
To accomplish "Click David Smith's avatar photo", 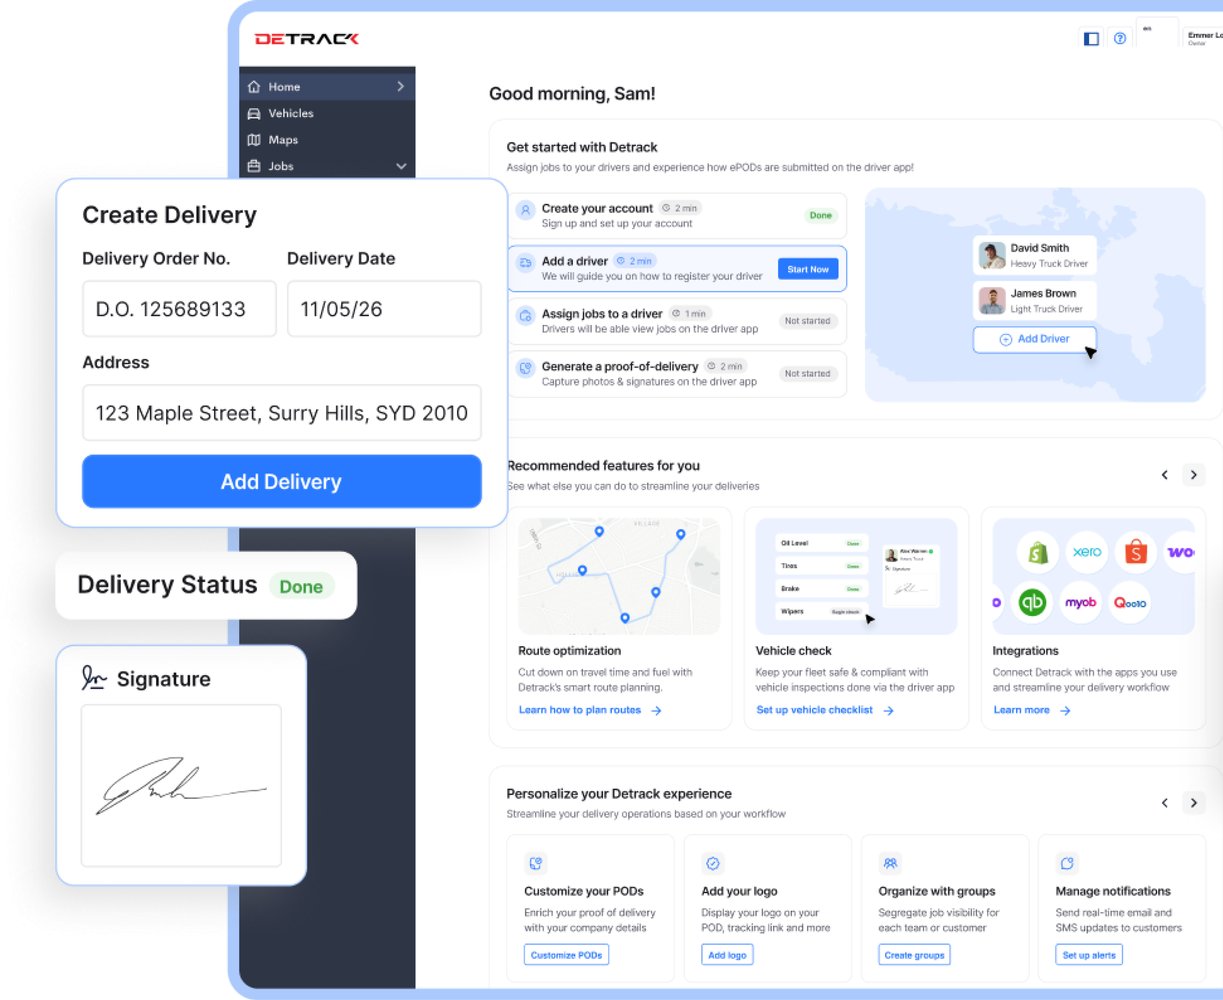I will pos(992,255).
